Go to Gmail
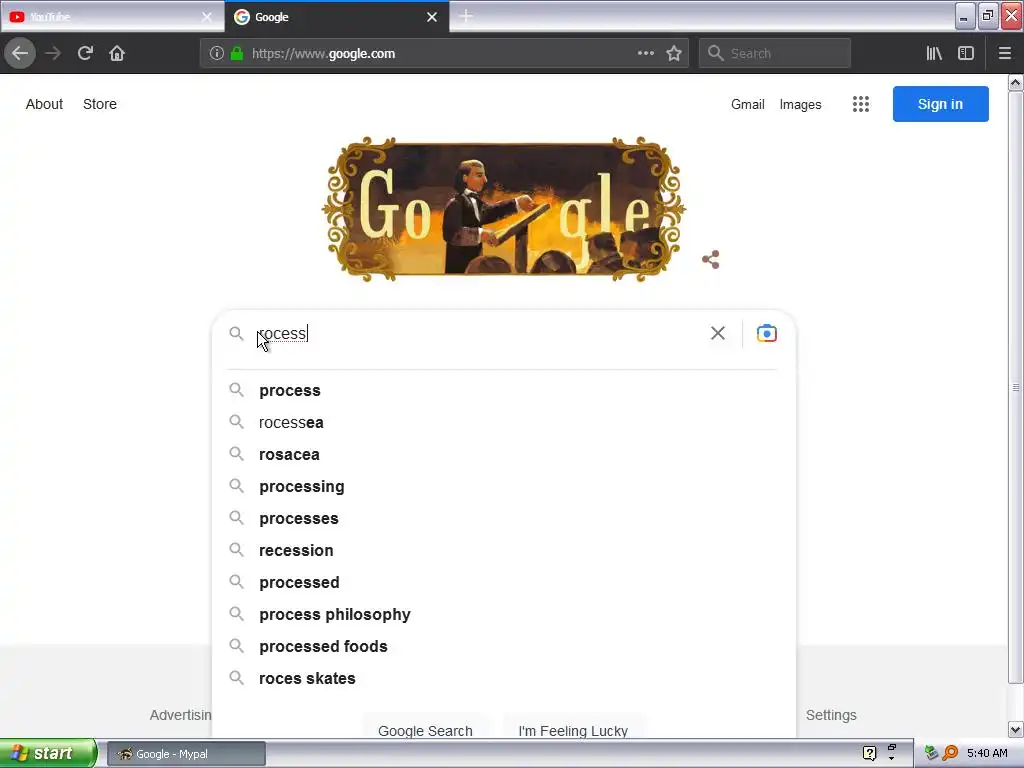The width and height of the screenshot is (1024, 768). [x=748, y=104]
